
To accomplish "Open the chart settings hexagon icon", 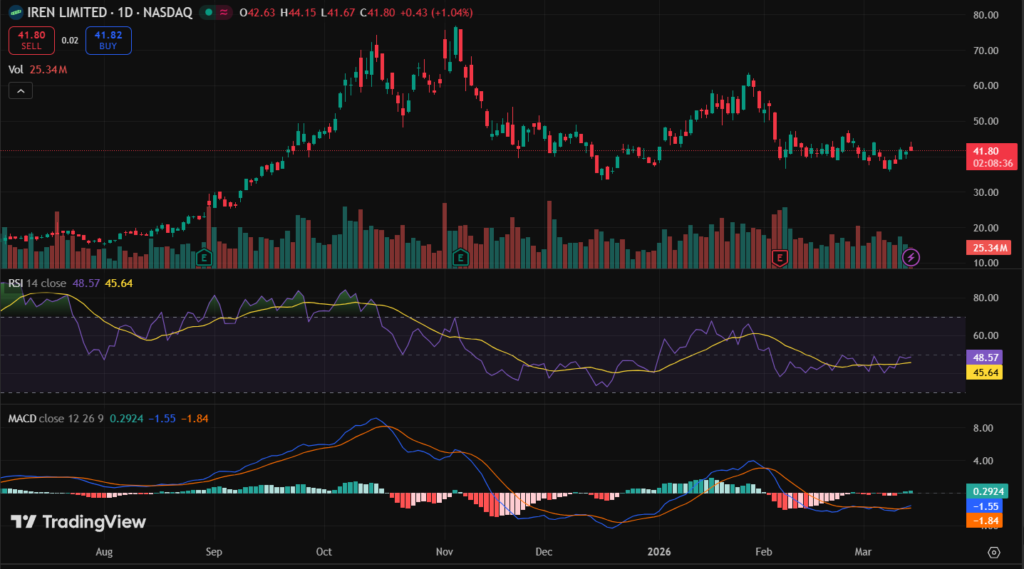I will tap(993, 551).
